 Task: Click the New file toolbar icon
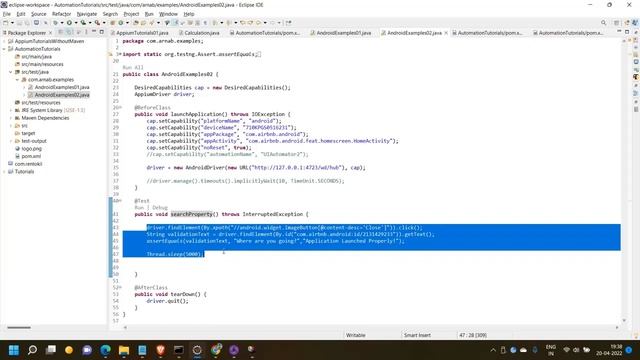[x=5, y=23]
